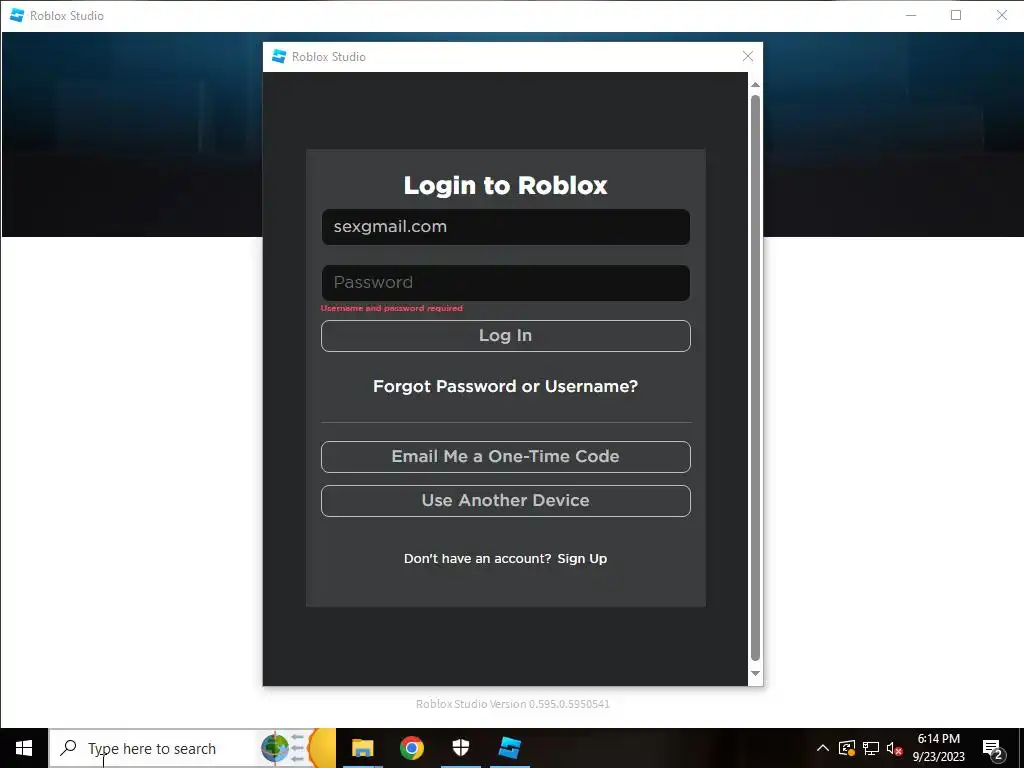The width and height of the screenshot is (1024, 768).
Task: Click the login dialog scroll up arrow
Action: [x=755, y=85]
